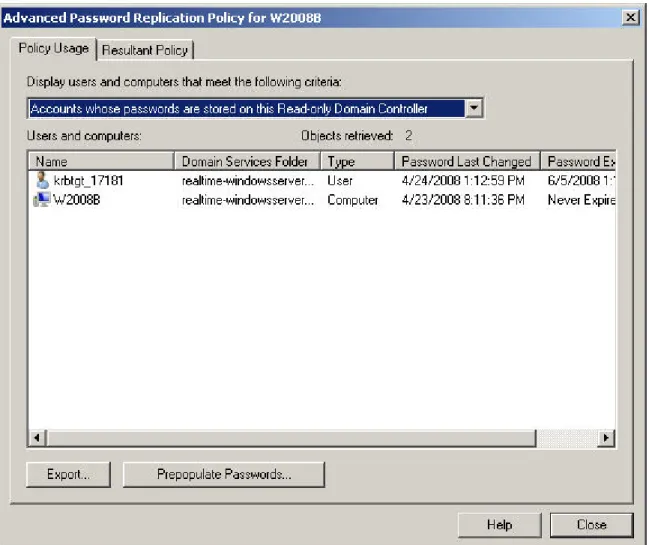Click the 4/24/2008 1:12:59 PM cell

[x=463, y=181]
